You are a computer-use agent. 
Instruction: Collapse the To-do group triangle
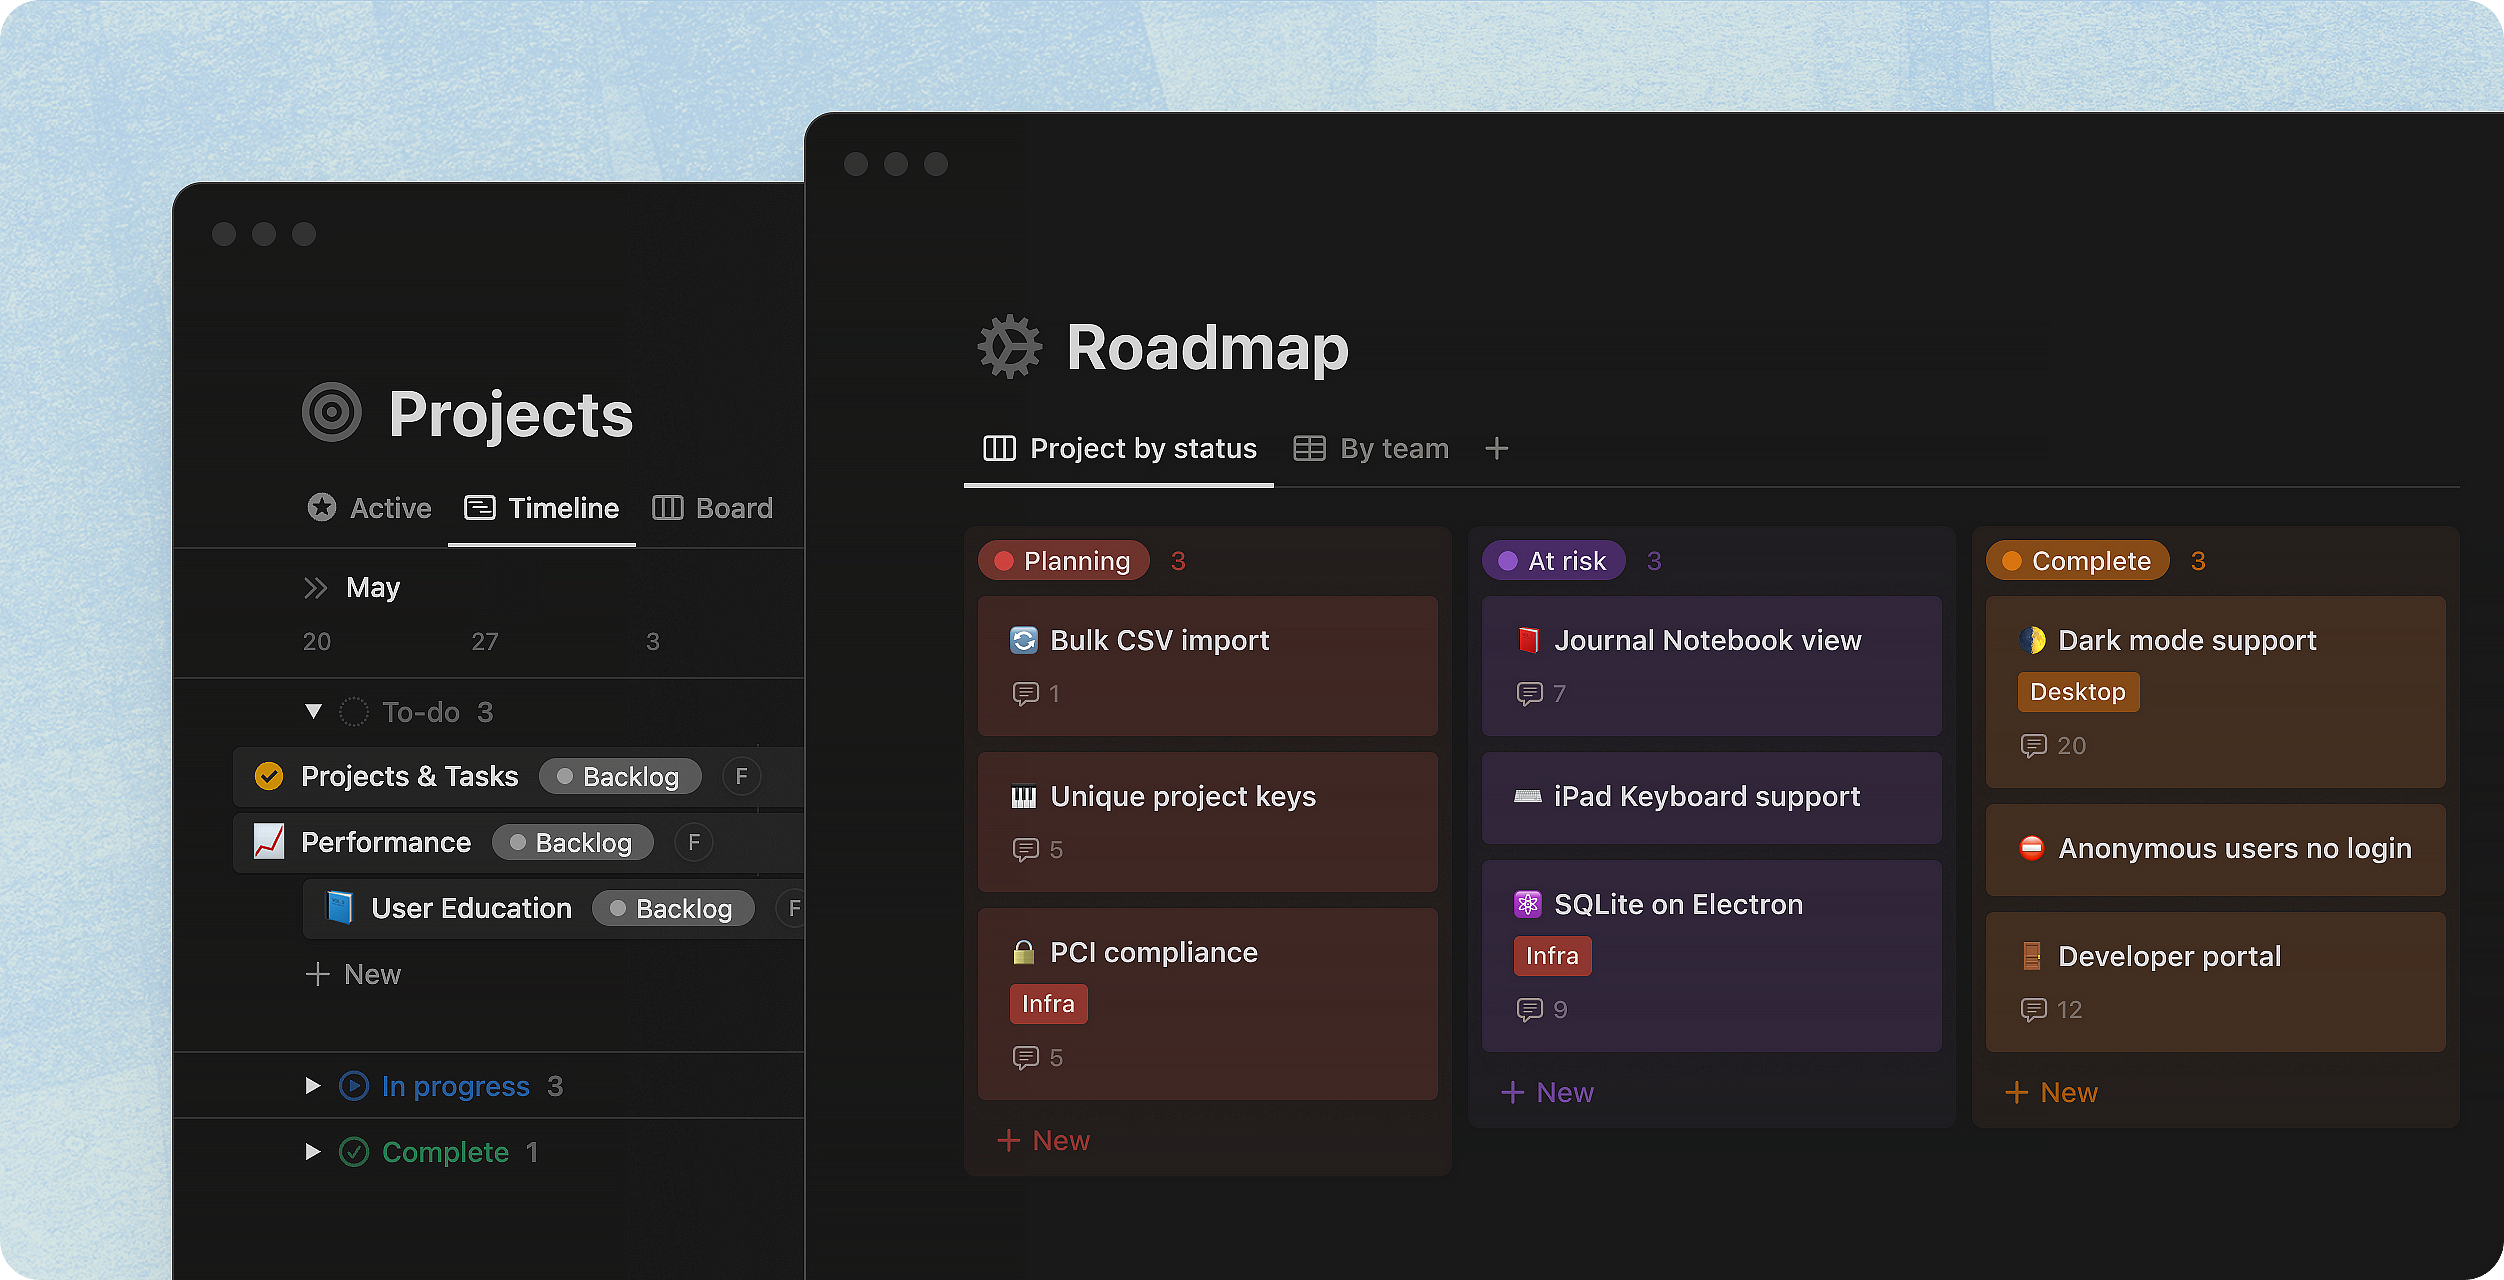[x=313, y=712]
